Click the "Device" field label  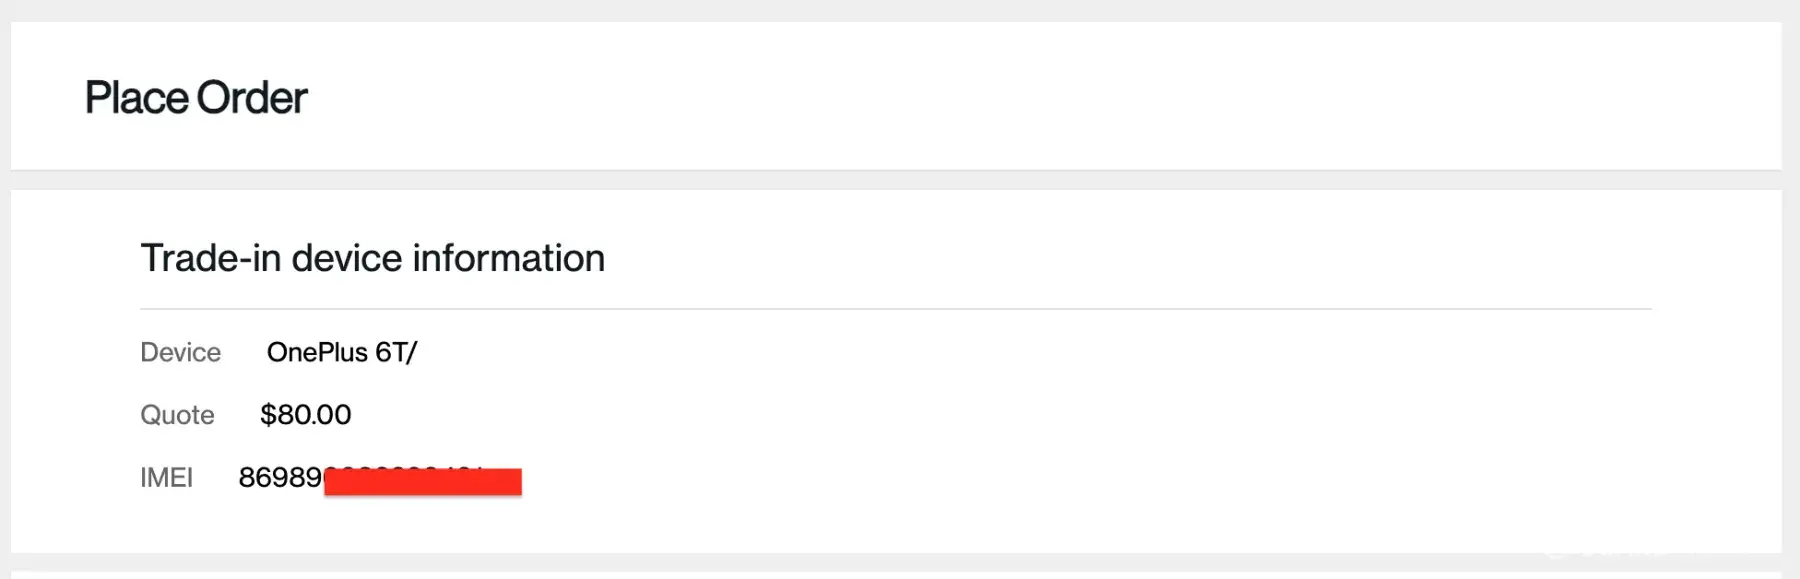pos(180,352)
